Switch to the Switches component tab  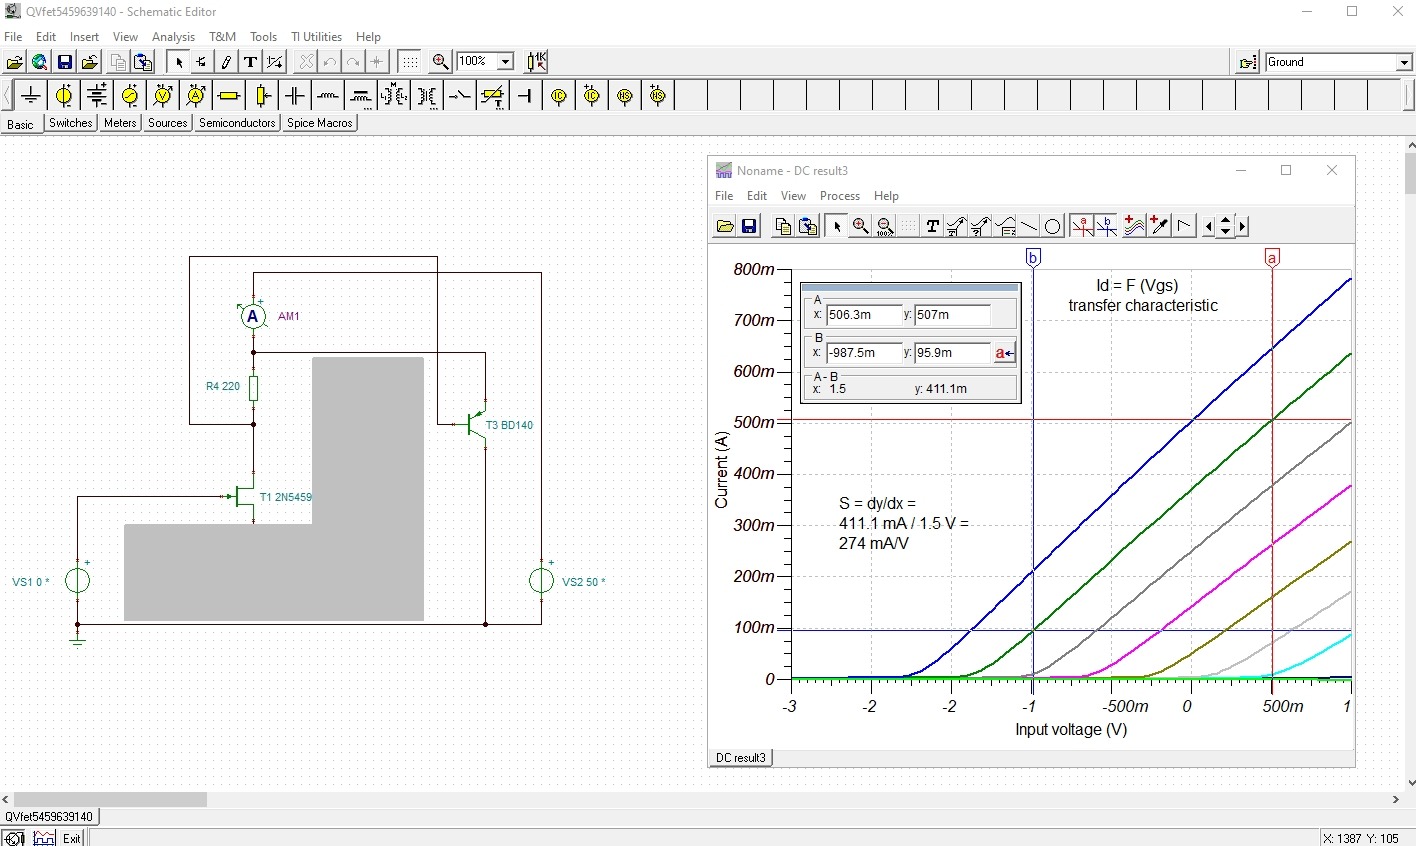click(71, 123)
